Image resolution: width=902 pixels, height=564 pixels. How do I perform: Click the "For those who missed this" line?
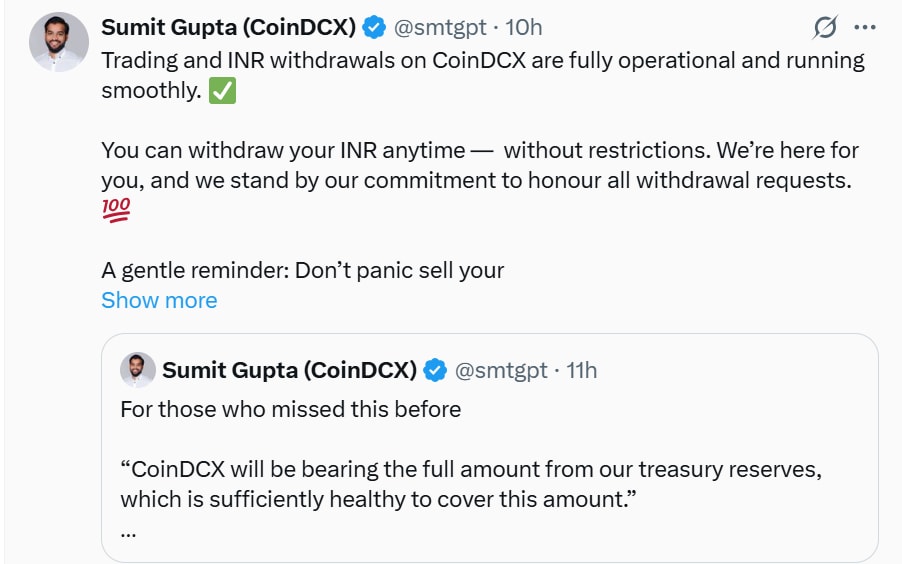tap(290, 409)
